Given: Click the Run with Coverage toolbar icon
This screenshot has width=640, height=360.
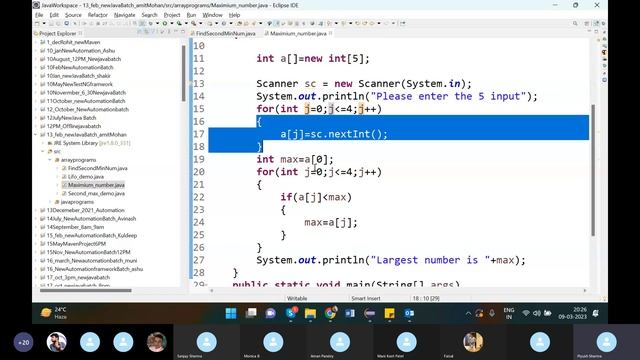Looking at the screenshot, I should 179,23.
